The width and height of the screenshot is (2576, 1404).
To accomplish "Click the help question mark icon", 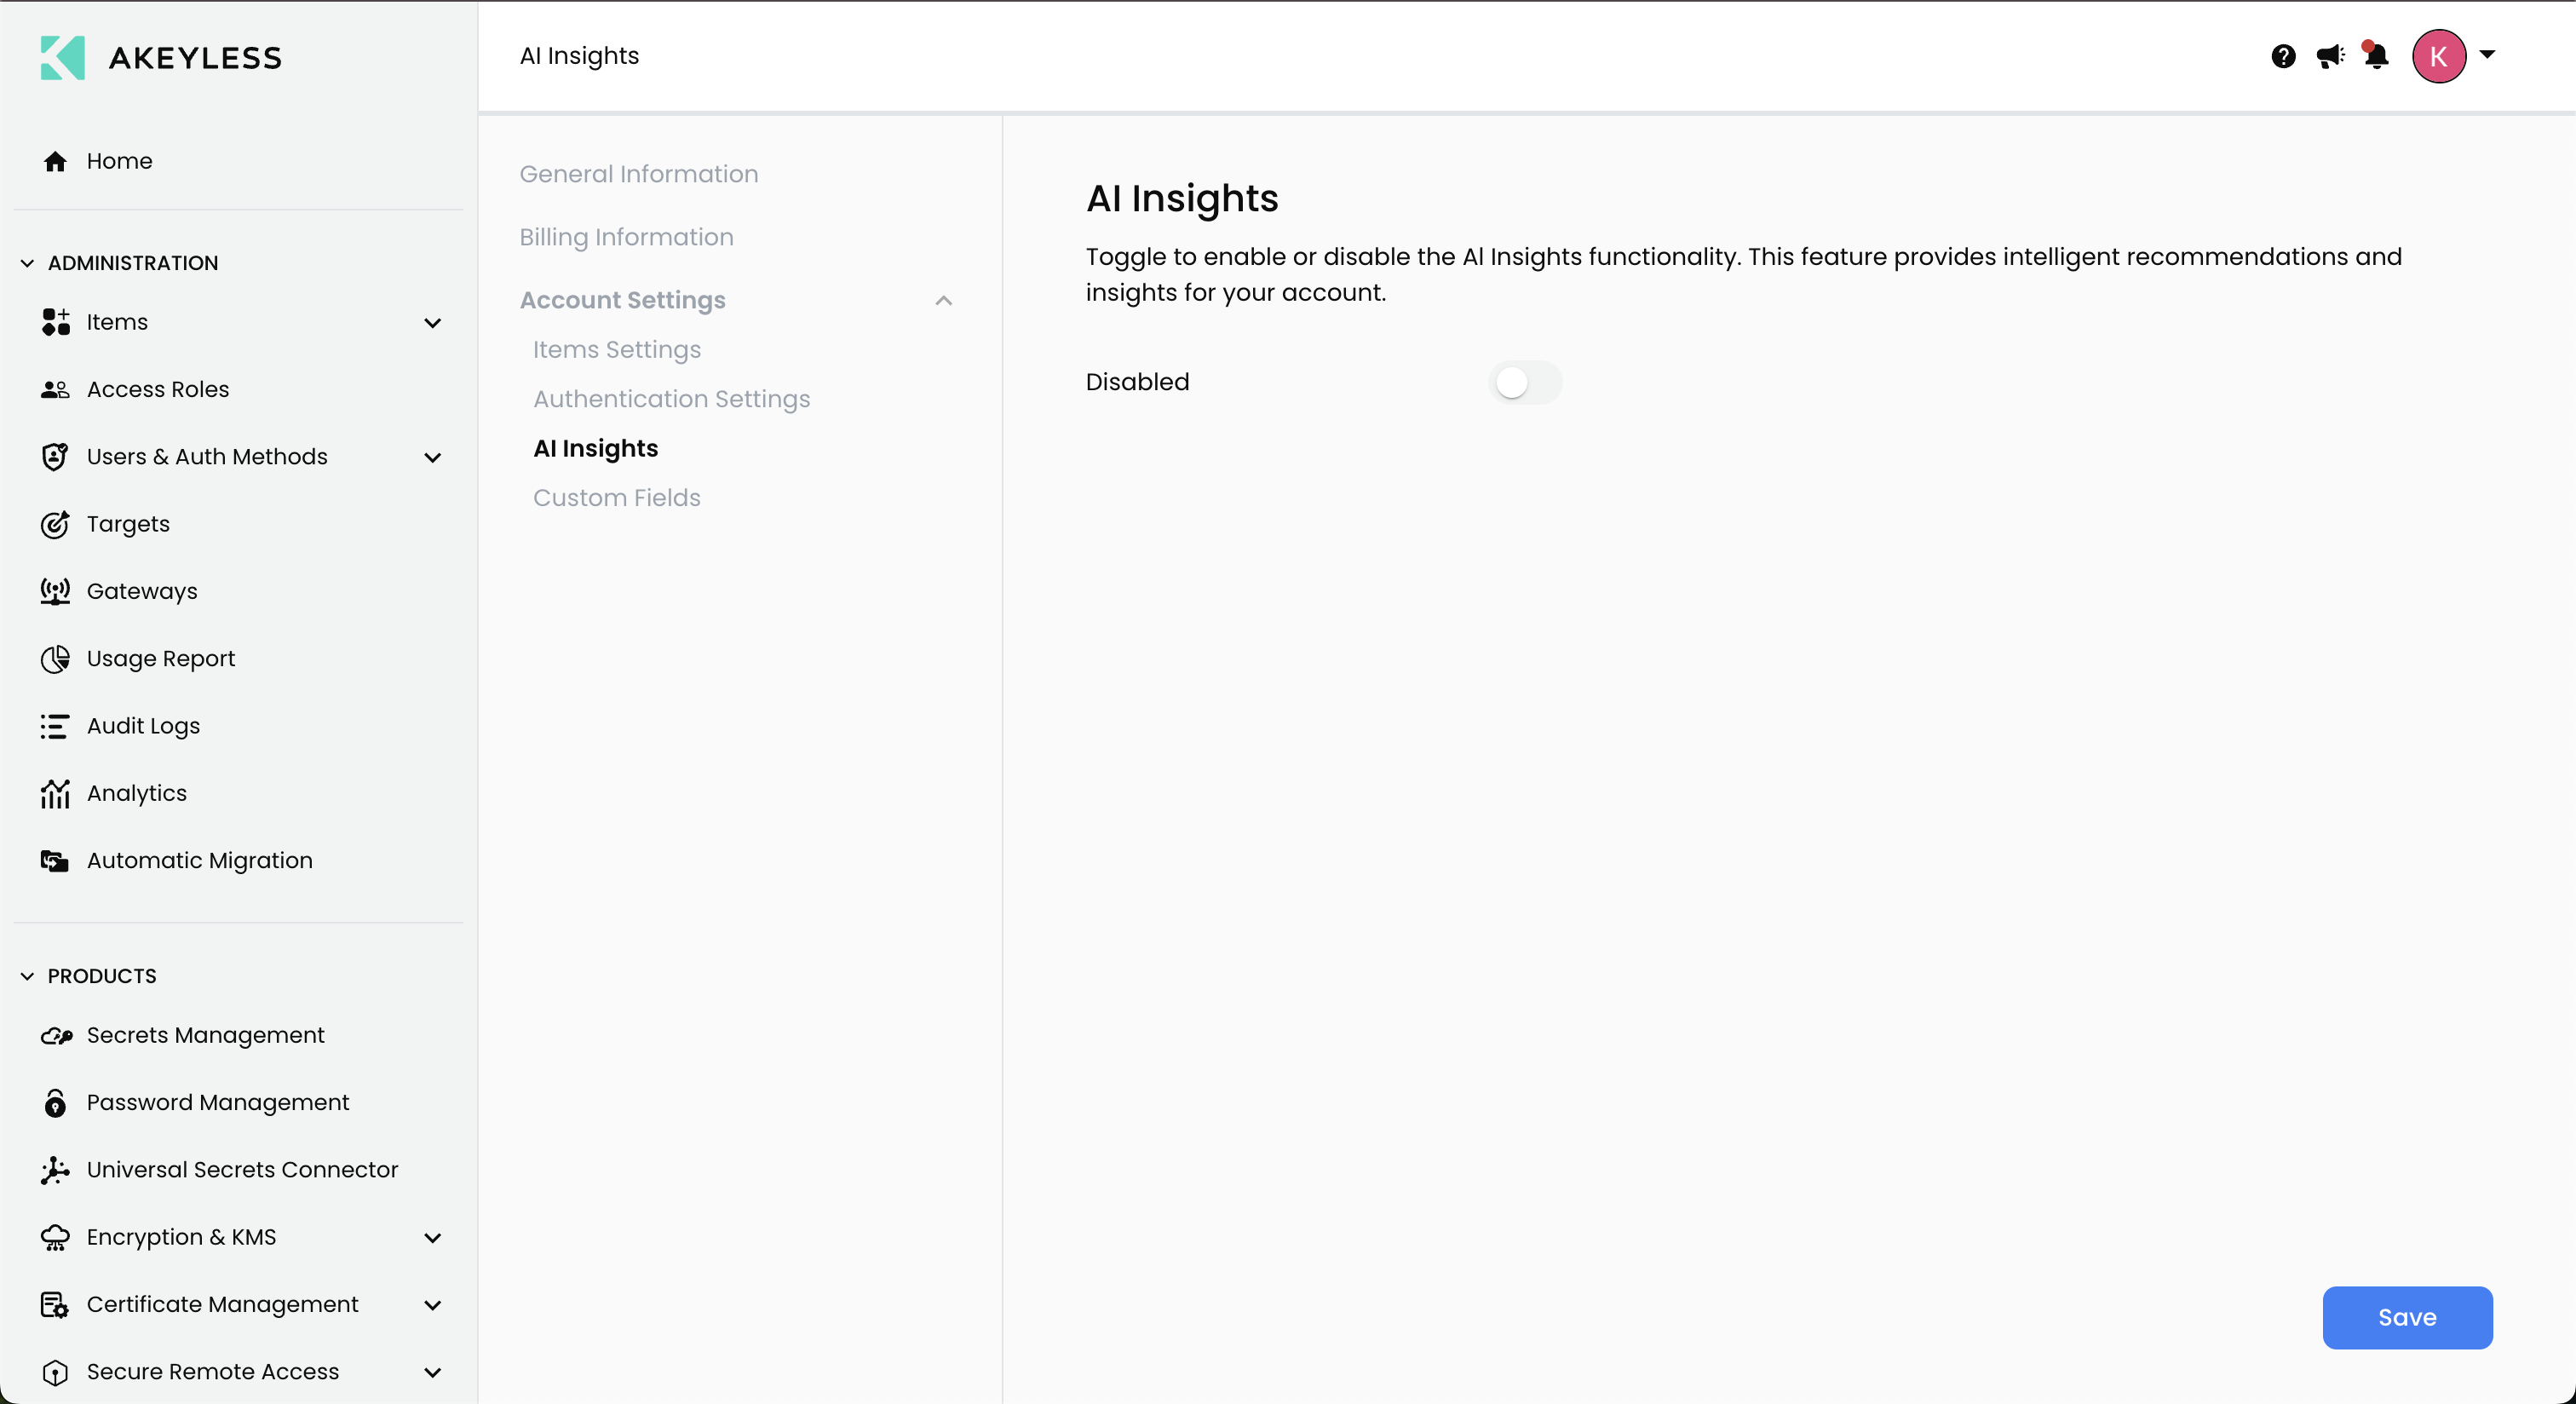I will [x=2283, y=56].
